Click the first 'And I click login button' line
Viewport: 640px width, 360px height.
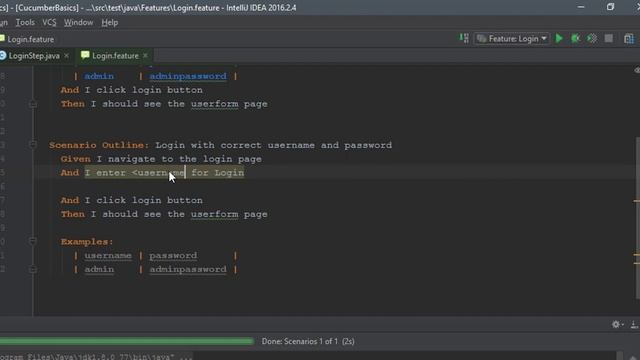coord(131,90)
